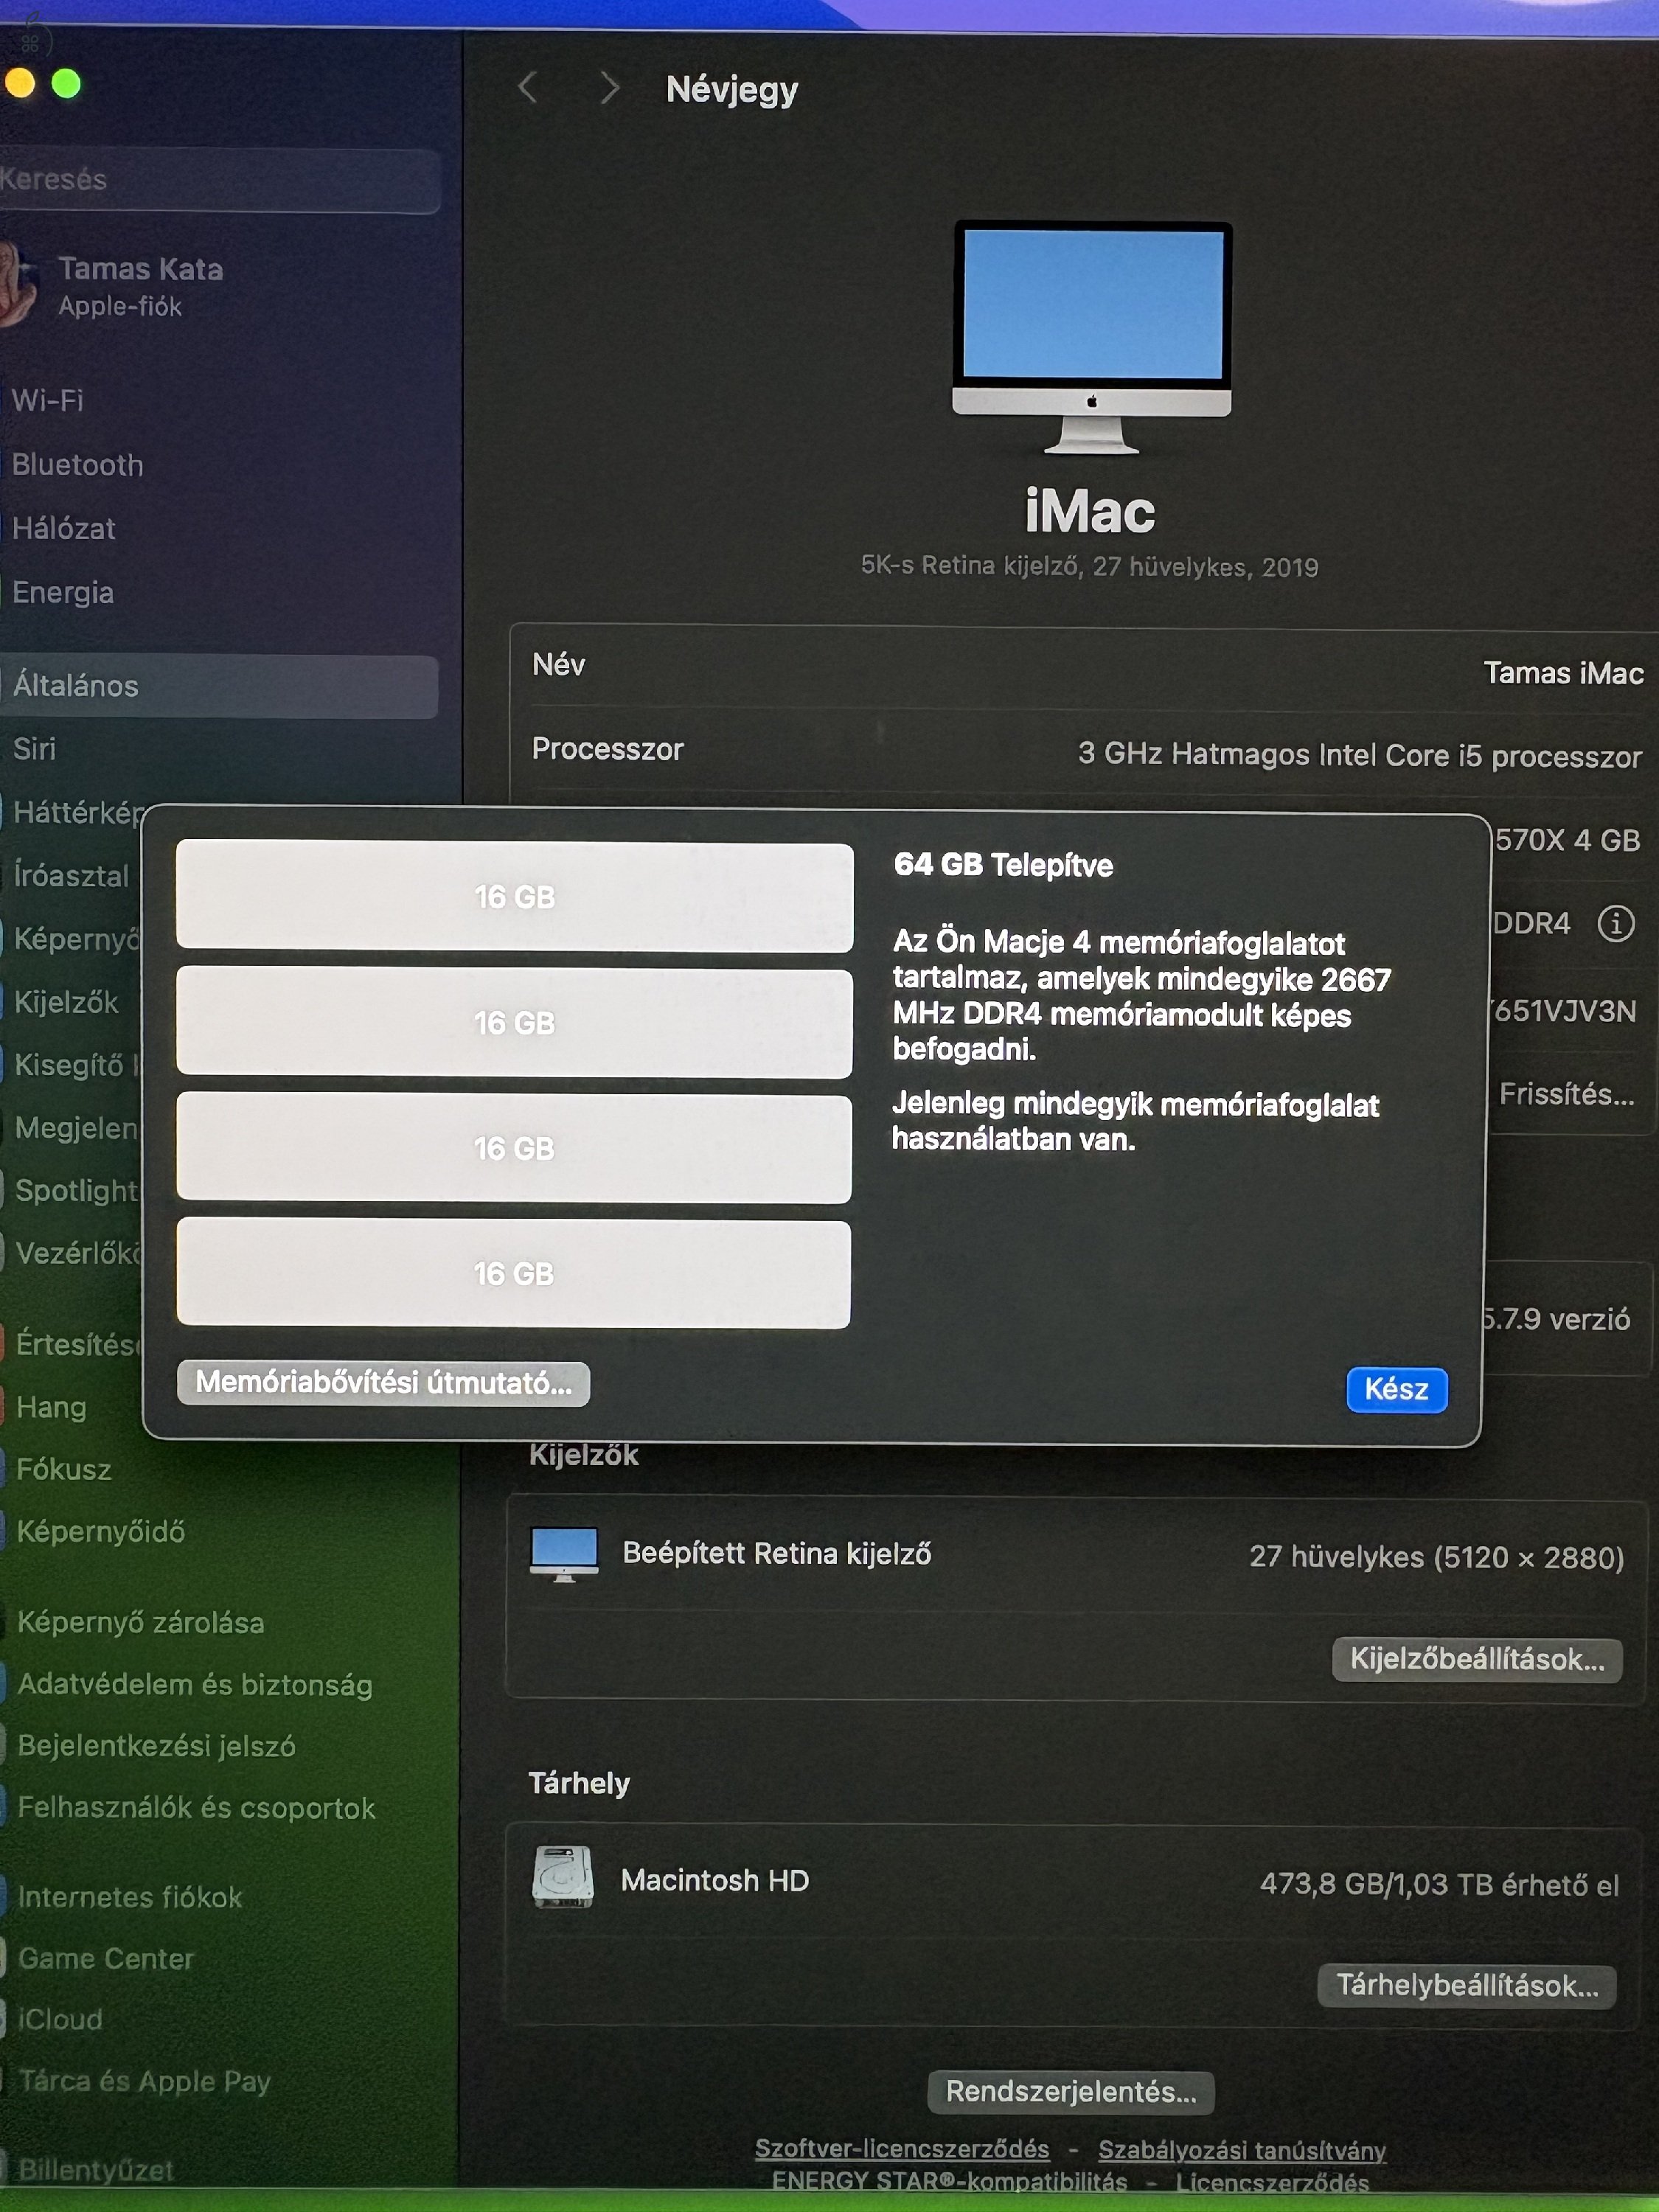The width and height of the screenshot is (1659, 2212).
Task: Open the ENERGY STAR-kompatibilitás link
Action: [949, 2181]
